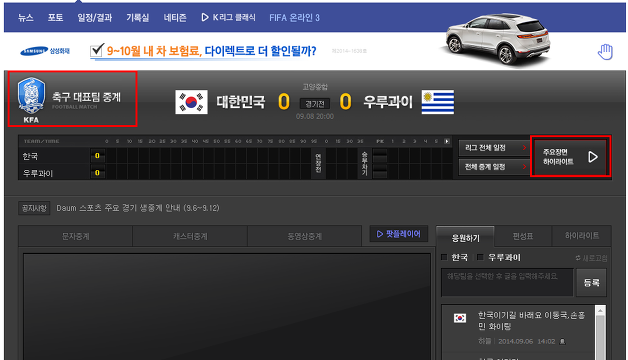Image resolution: width=628 pixels, height=360 pixels.
Task: Open K리그 클래식 link
Action: (228, 18)
